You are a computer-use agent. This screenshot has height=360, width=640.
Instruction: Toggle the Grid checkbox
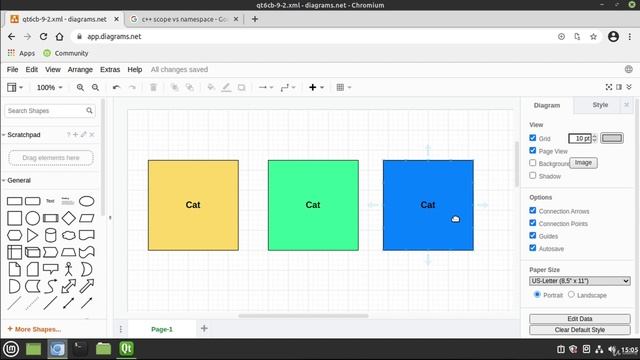pyautogui.click(x=533, y=138)
